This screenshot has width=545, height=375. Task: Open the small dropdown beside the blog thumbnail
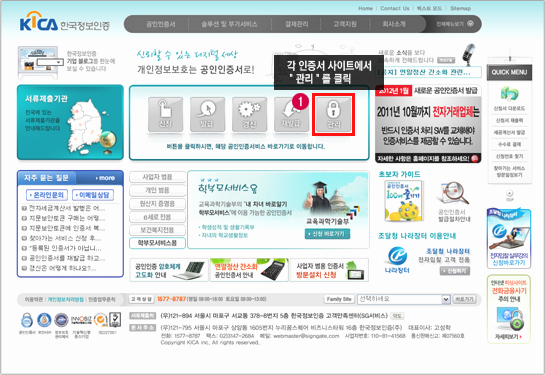click(50, 62)
